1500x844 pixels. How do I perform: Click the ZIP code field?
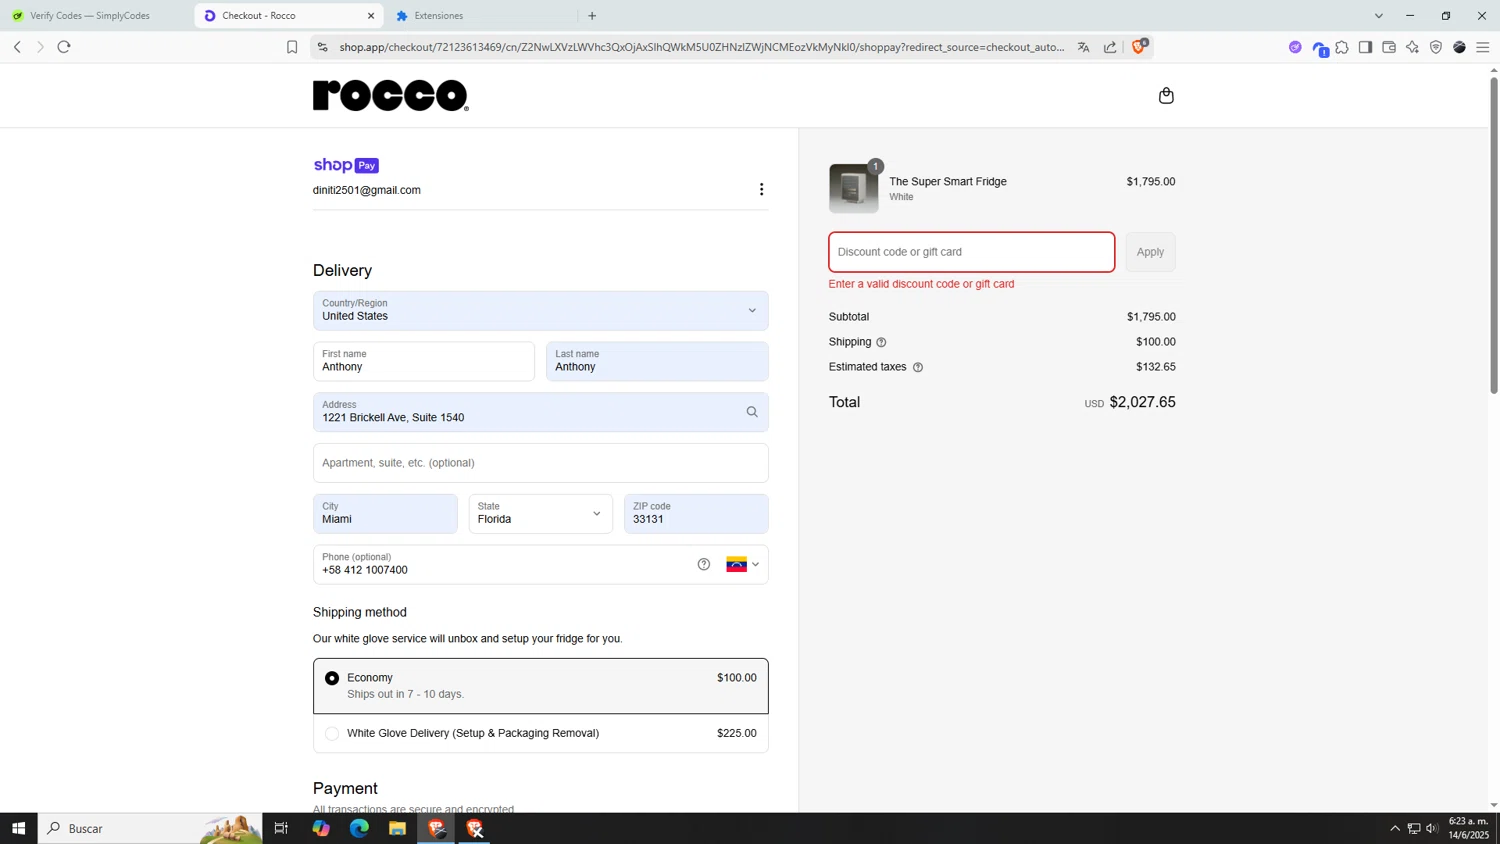tap(696, 513)
